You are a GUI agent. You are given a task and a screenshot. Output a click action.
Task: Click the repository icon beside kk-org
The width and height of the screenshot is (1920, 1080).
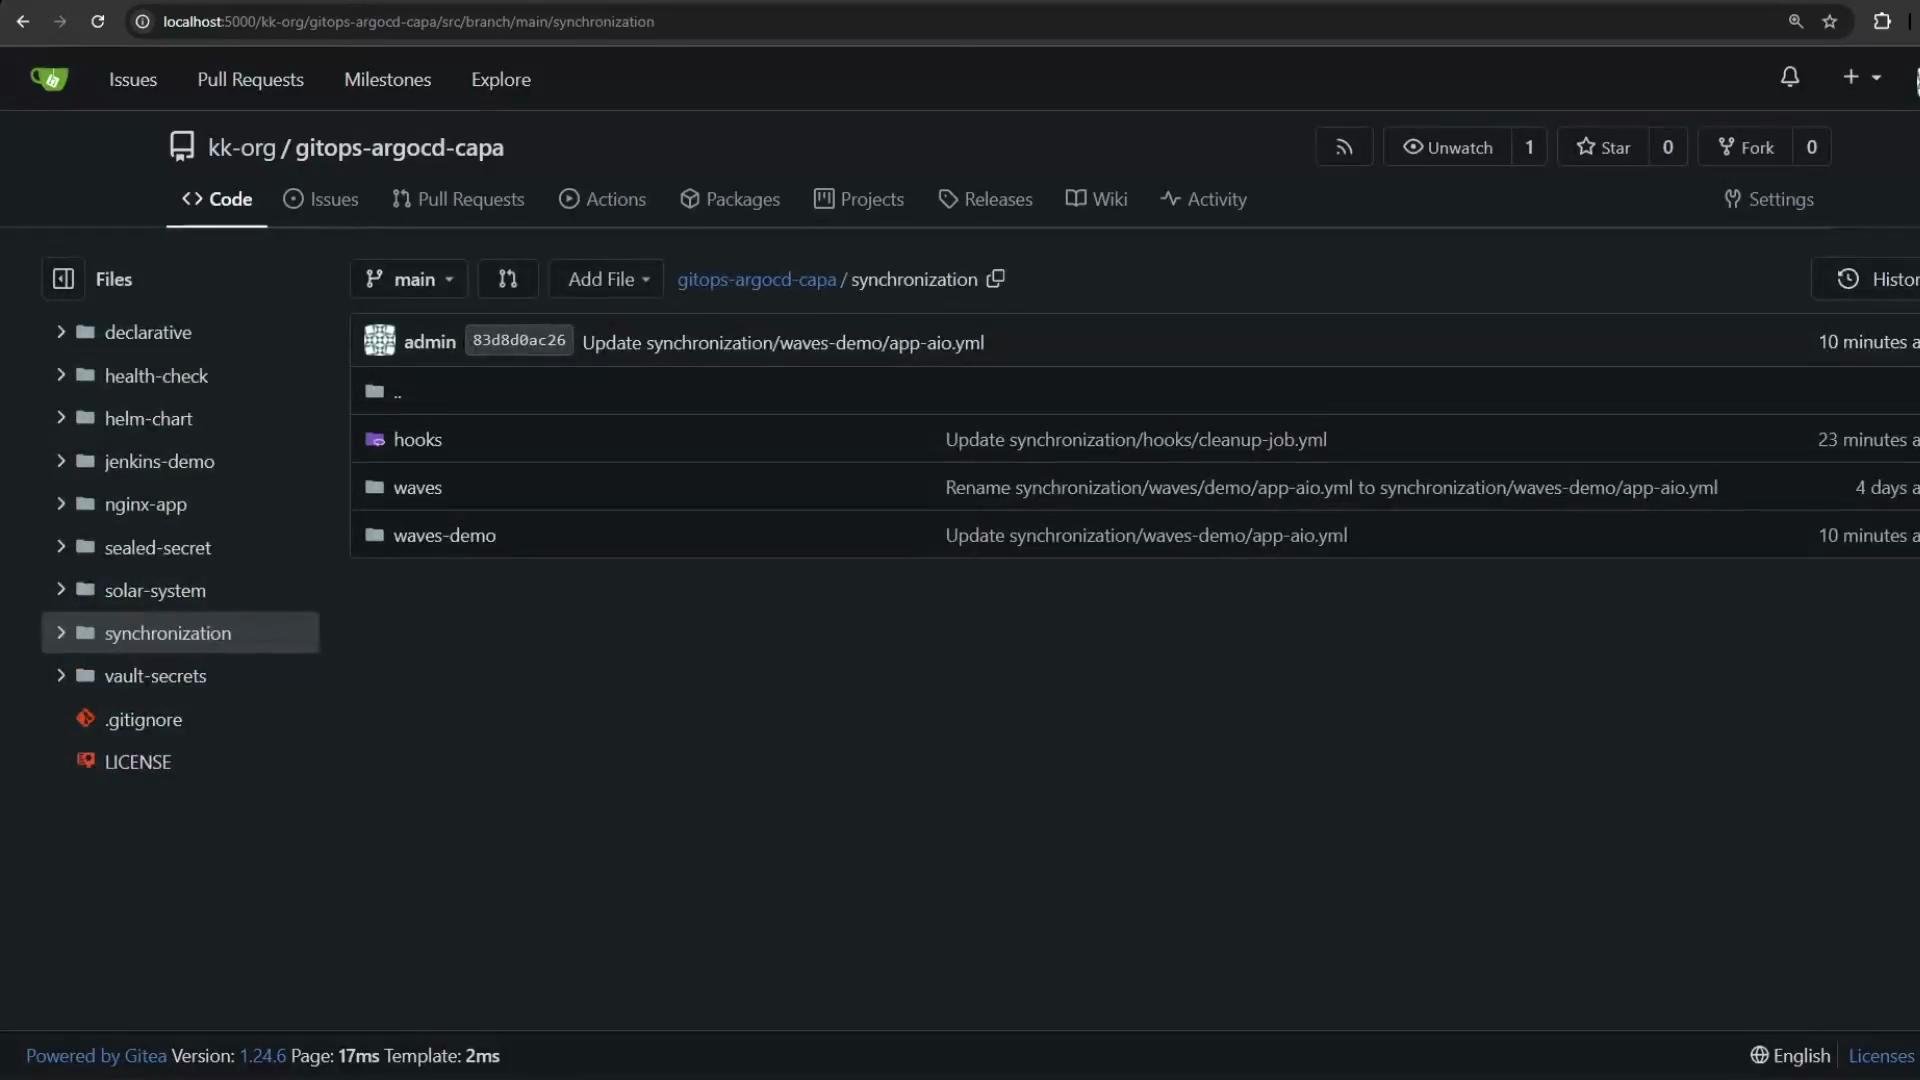coord(181,147)
